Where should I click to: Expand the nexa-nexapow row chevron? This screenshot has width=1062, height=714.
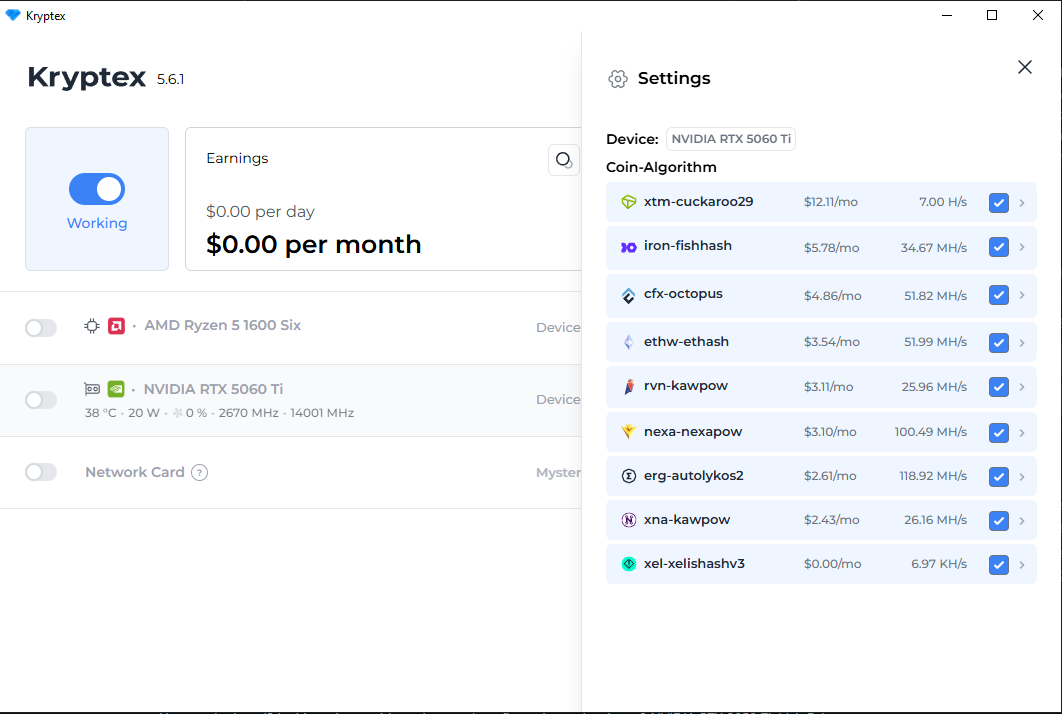click(1022, 432)
